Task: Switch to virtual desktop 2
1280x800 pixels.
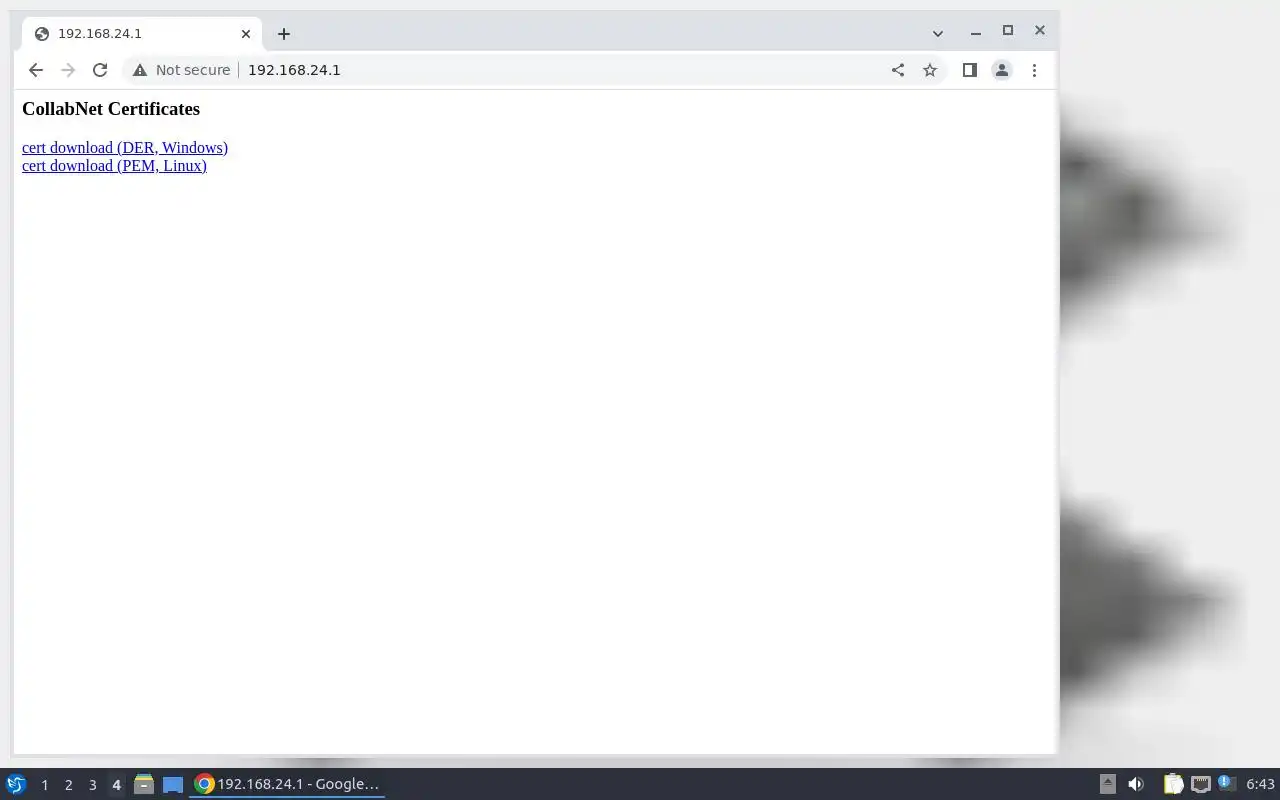Action: coord(68,785)
